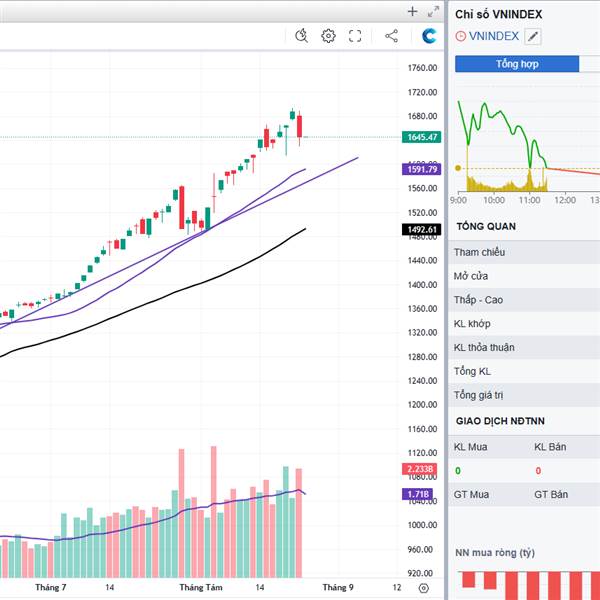Click the plus icon above the chart
Viewport: 600px width, 600px height.
tap(412, 11)
